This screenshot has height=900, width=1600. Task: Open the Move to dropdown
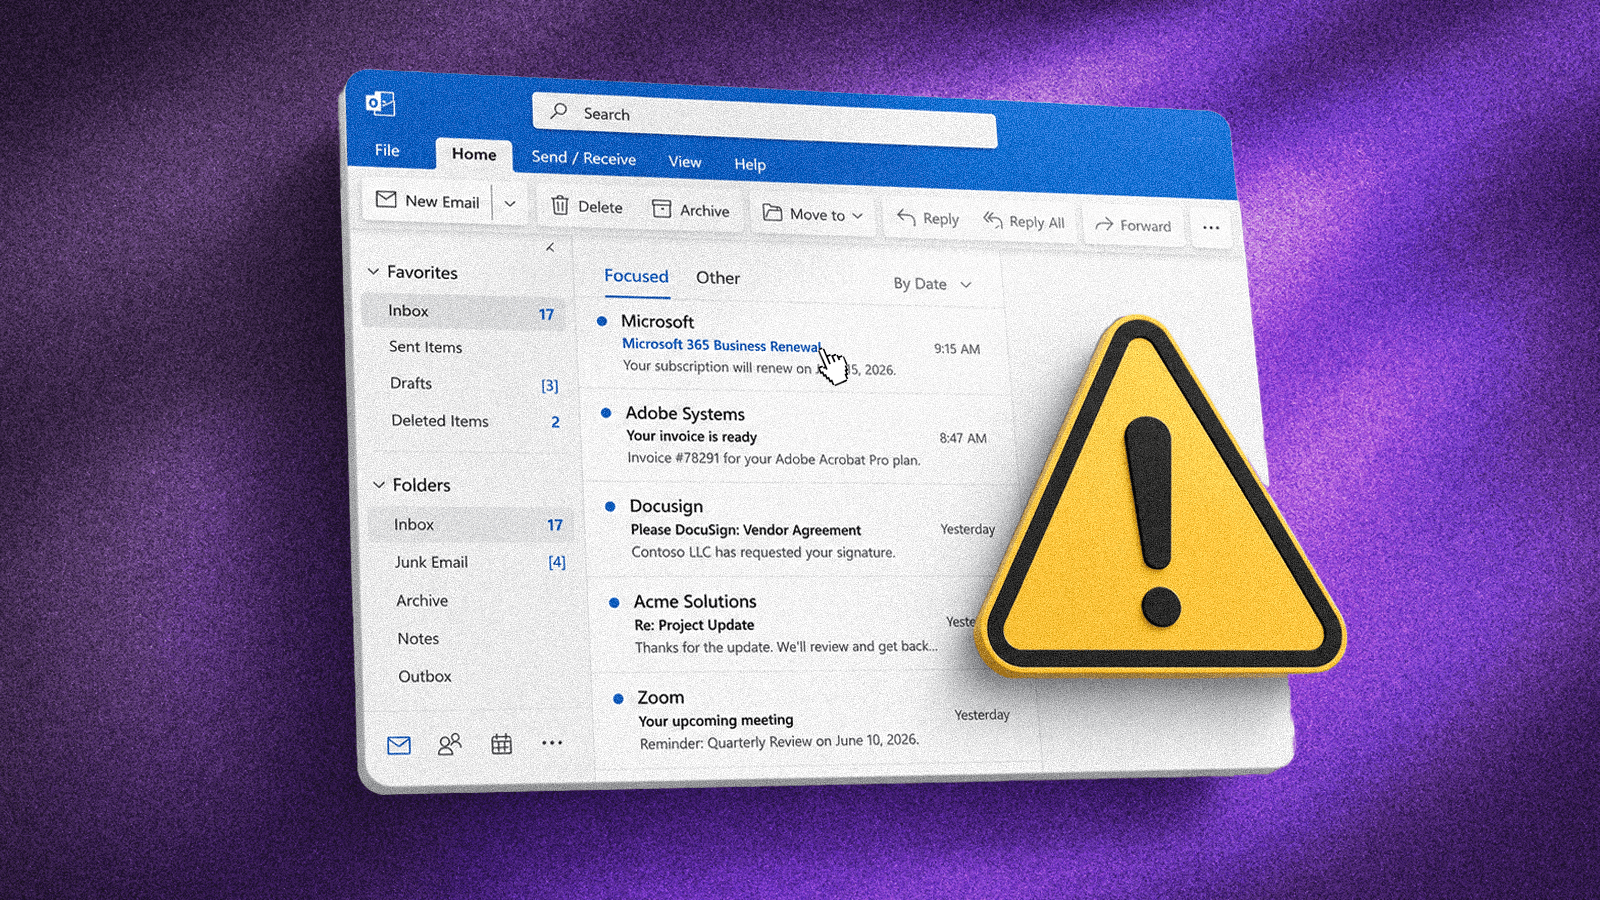click(812, 214)
